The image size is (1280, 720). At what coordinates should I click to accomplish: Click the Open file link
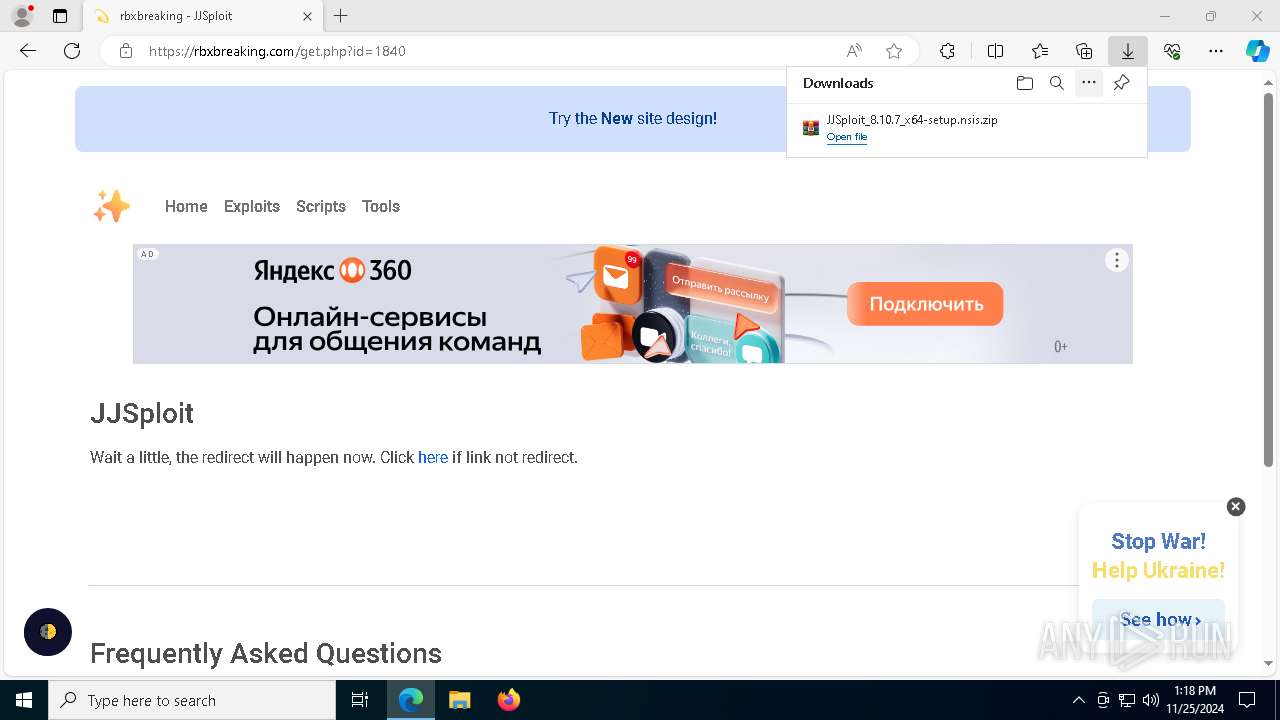847,137
